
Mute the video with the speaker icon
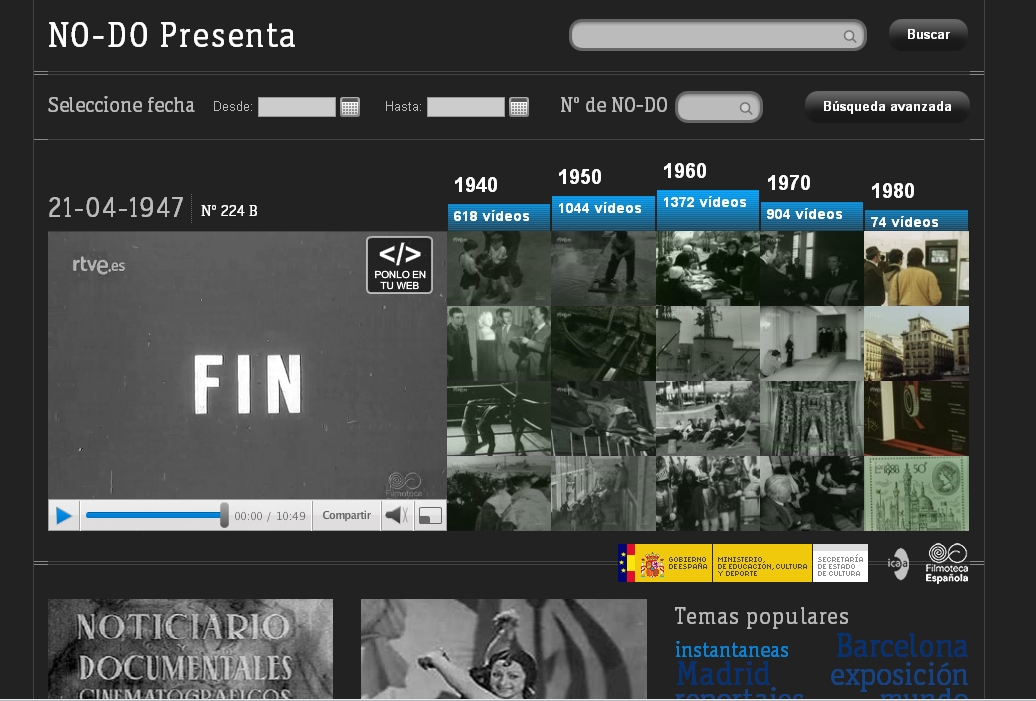(x=397, y=516)
